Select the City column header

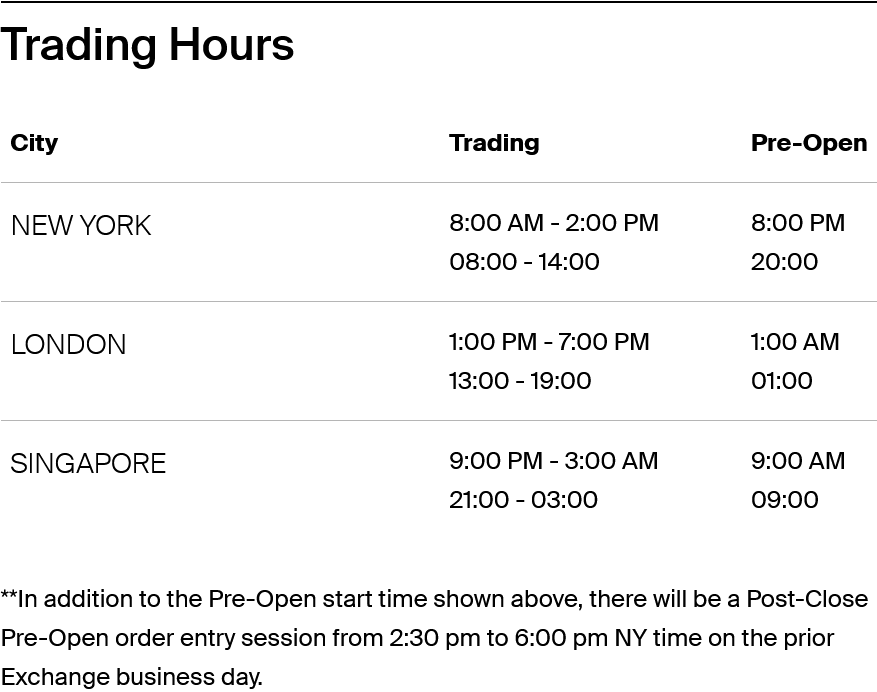click(x=34, y=143)
